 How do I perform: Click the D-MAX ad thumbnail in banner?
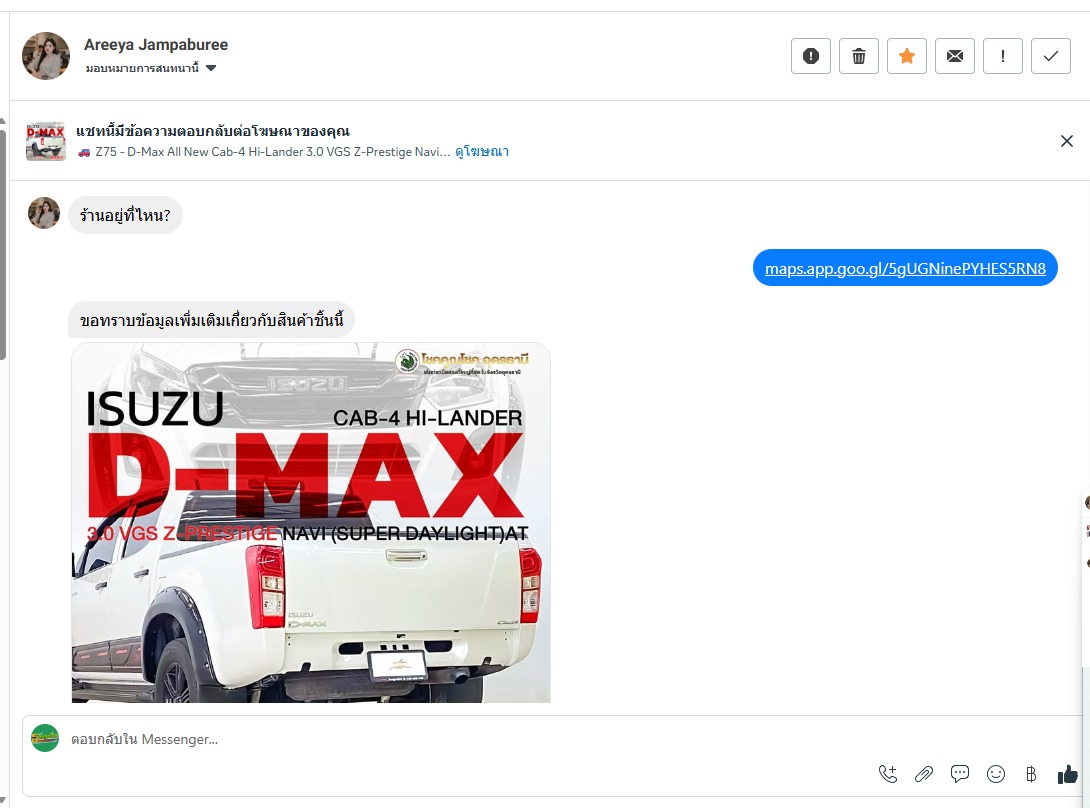coord(46,141)
